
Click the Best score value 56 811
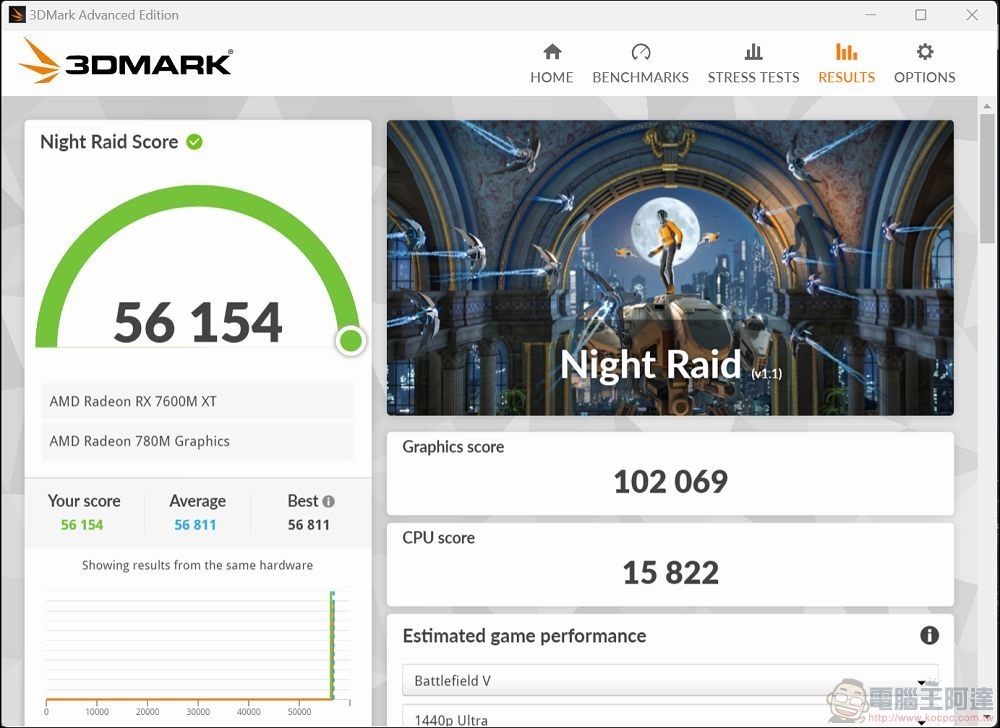pos(309,525)
